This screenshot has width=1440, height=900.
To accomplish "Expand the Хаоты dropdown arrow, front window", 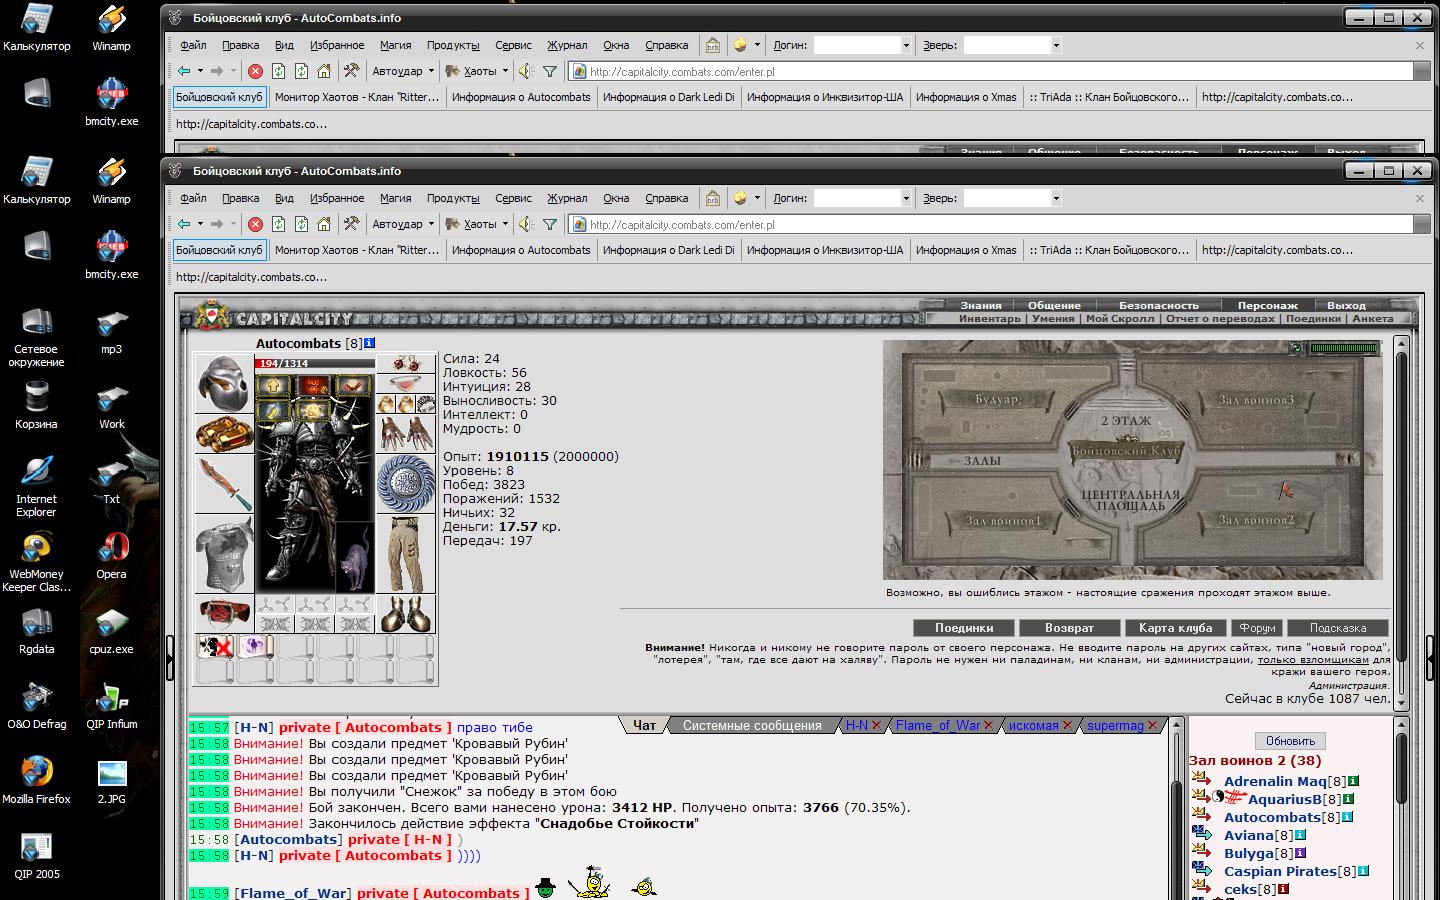I will [x=505, y=224].
